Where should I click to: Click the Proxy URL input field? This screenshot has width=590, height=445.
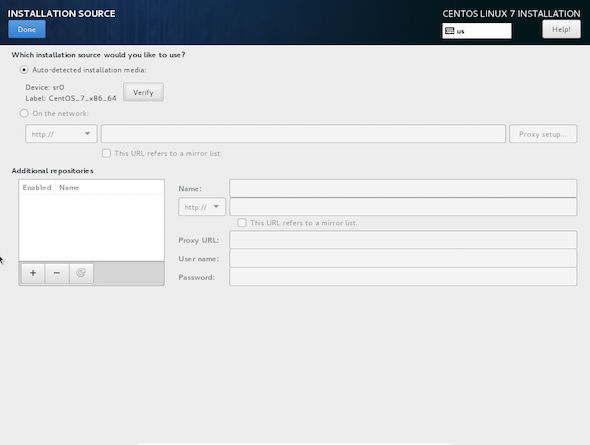403,240
